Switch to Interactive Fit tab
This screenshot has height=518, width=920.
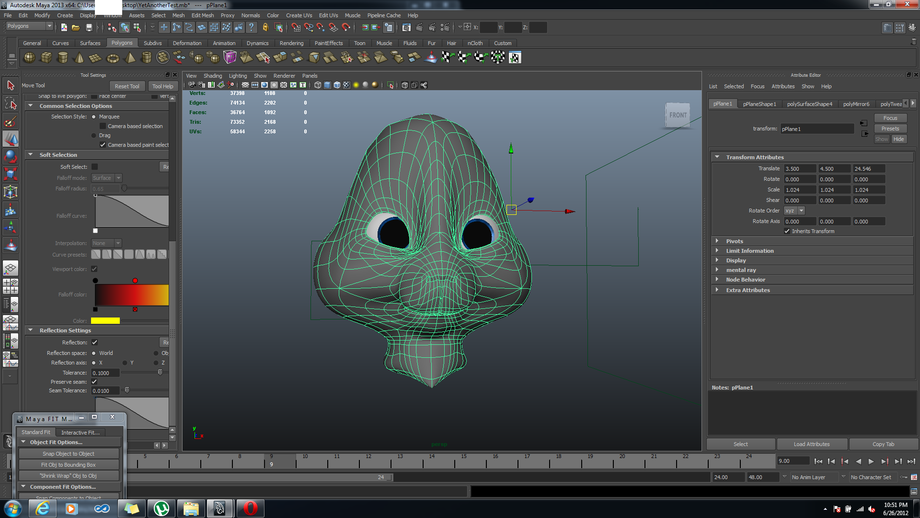click(x=81, y=432)
